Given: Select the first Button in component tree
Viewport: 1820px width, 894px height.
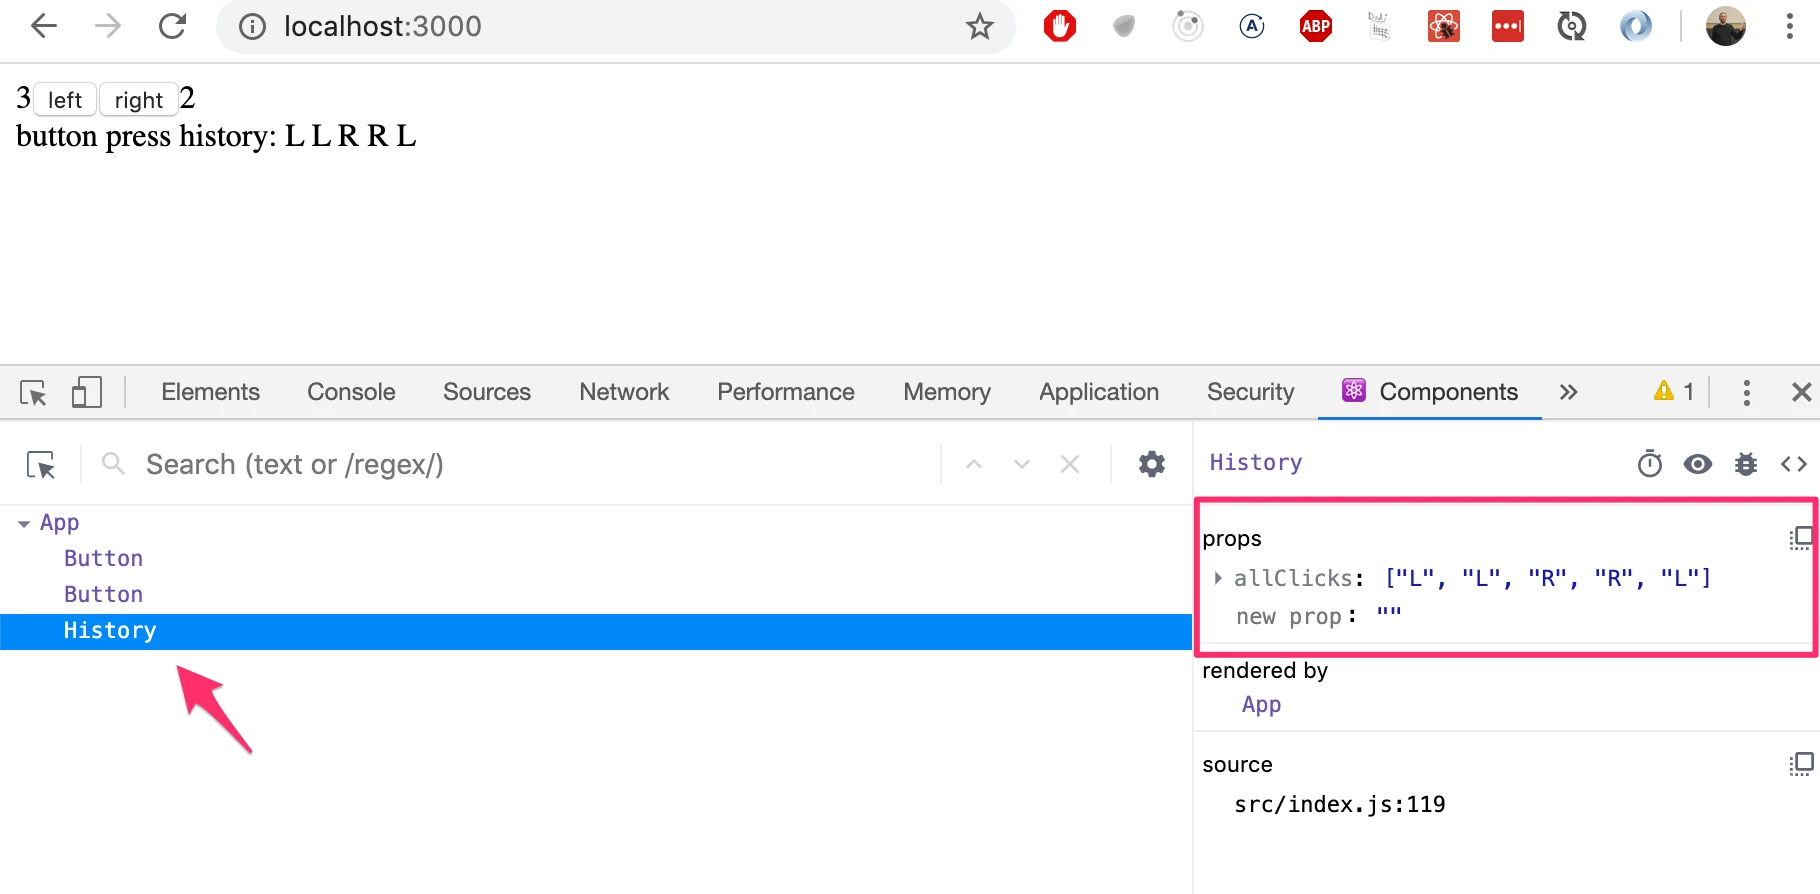Looking at the screenshot, I should click(x=104, y=559).
